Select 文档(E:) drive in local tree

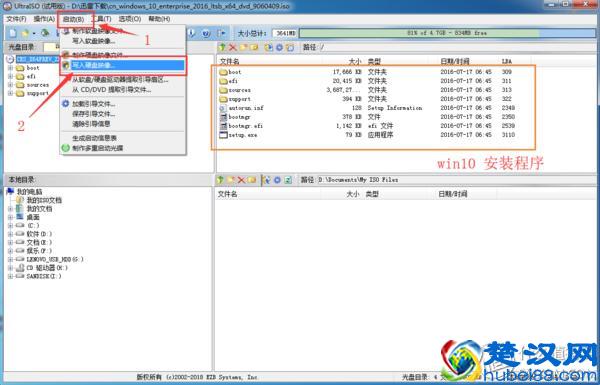click(x=39, y=243)
